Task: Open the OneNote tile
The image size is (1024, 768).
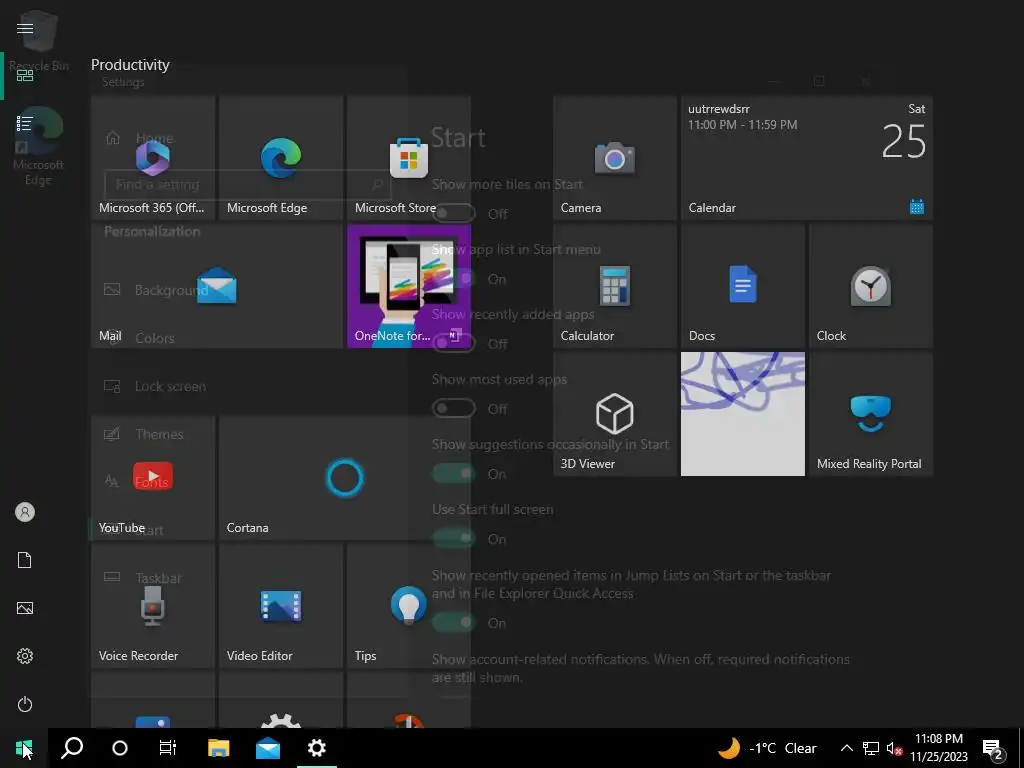Action: tap(409, 285)
